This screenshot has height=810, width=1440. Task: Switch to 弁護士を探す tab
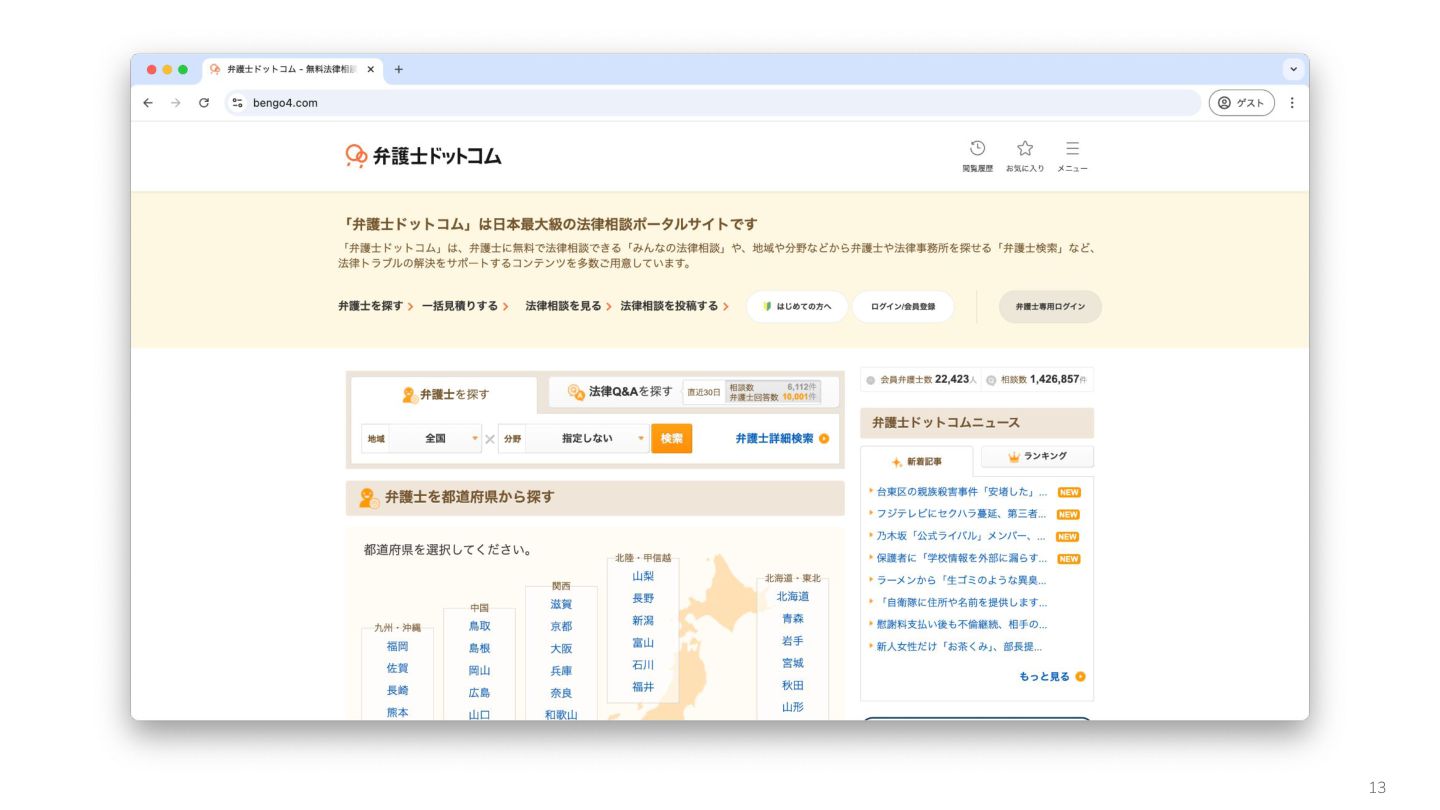pyautogui.click(x=444, y=394)
